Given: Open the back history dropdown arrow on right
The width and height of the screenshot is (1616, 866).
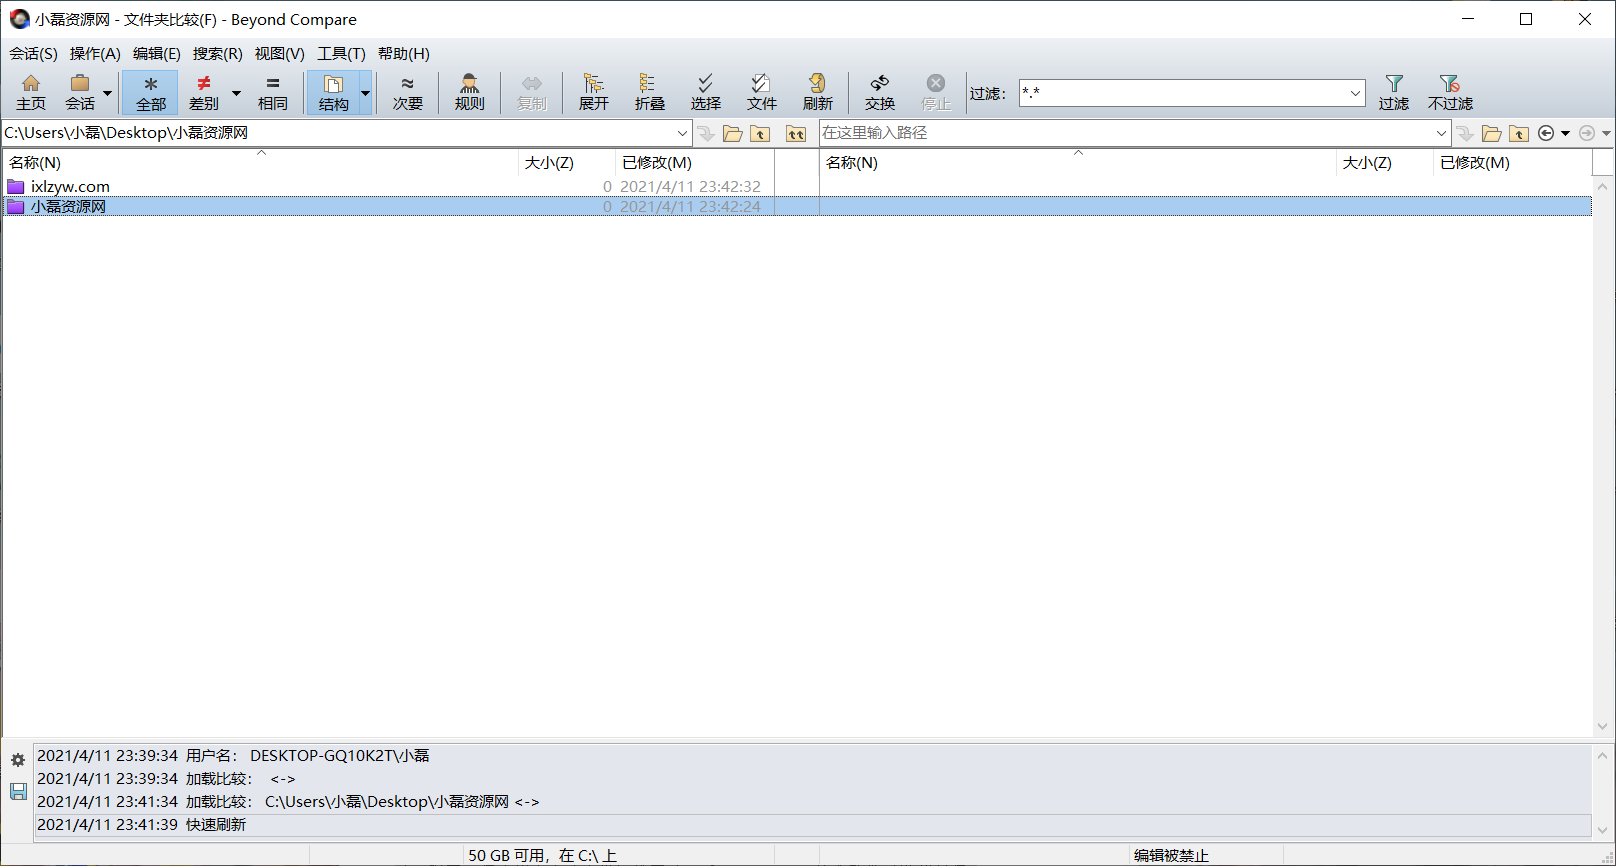Looking at the screenshot, I should [1565, 134].
